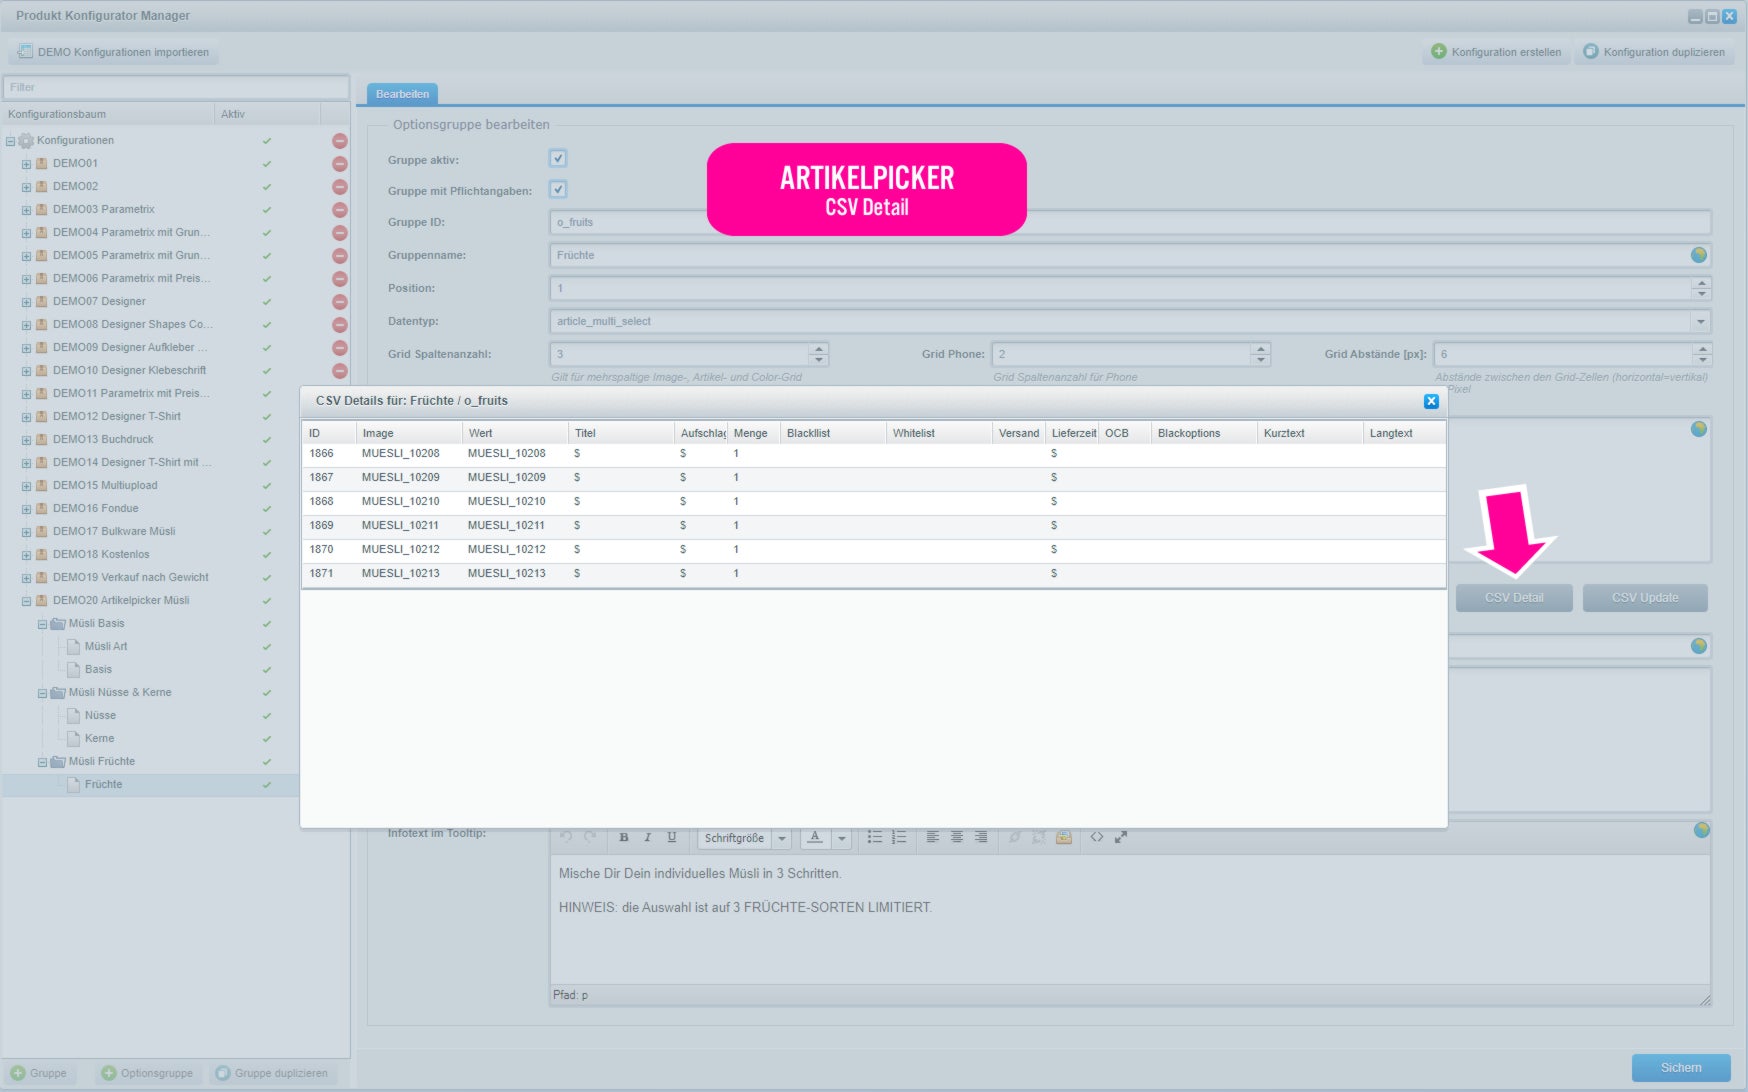This screenshot has height=1092, width=1748.
Task: Add new Optionsgruppe button
Action: (x=147, y=1073)
